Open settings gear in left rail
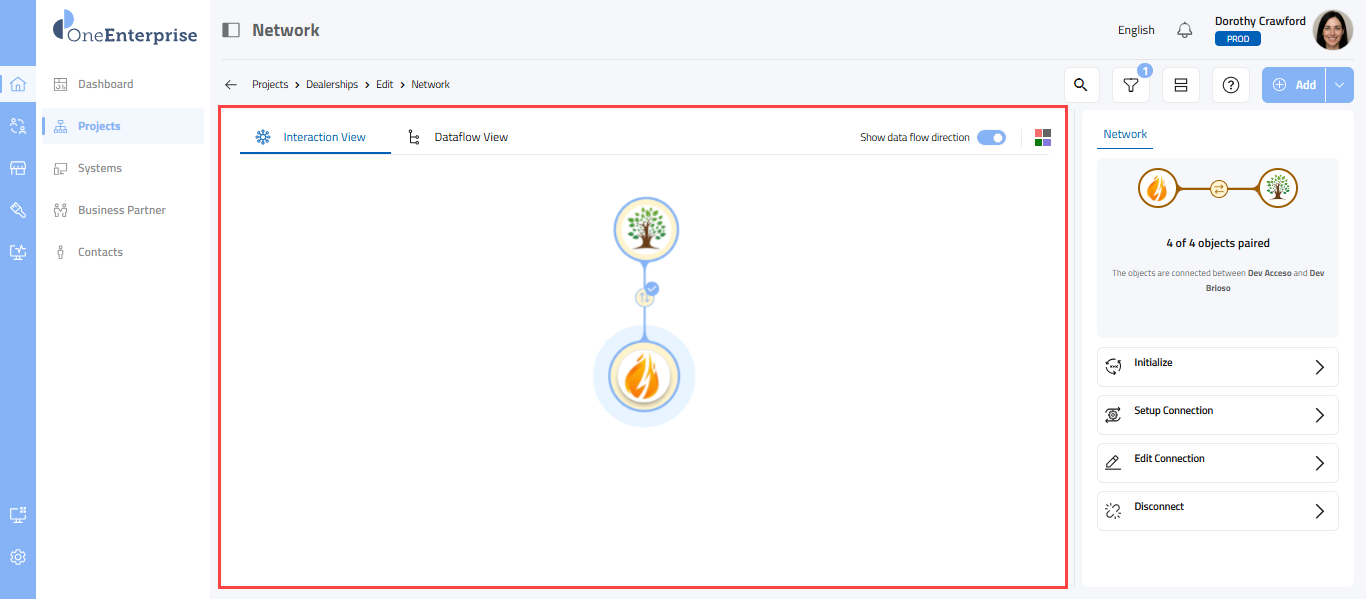 click(x=18, y=557)
